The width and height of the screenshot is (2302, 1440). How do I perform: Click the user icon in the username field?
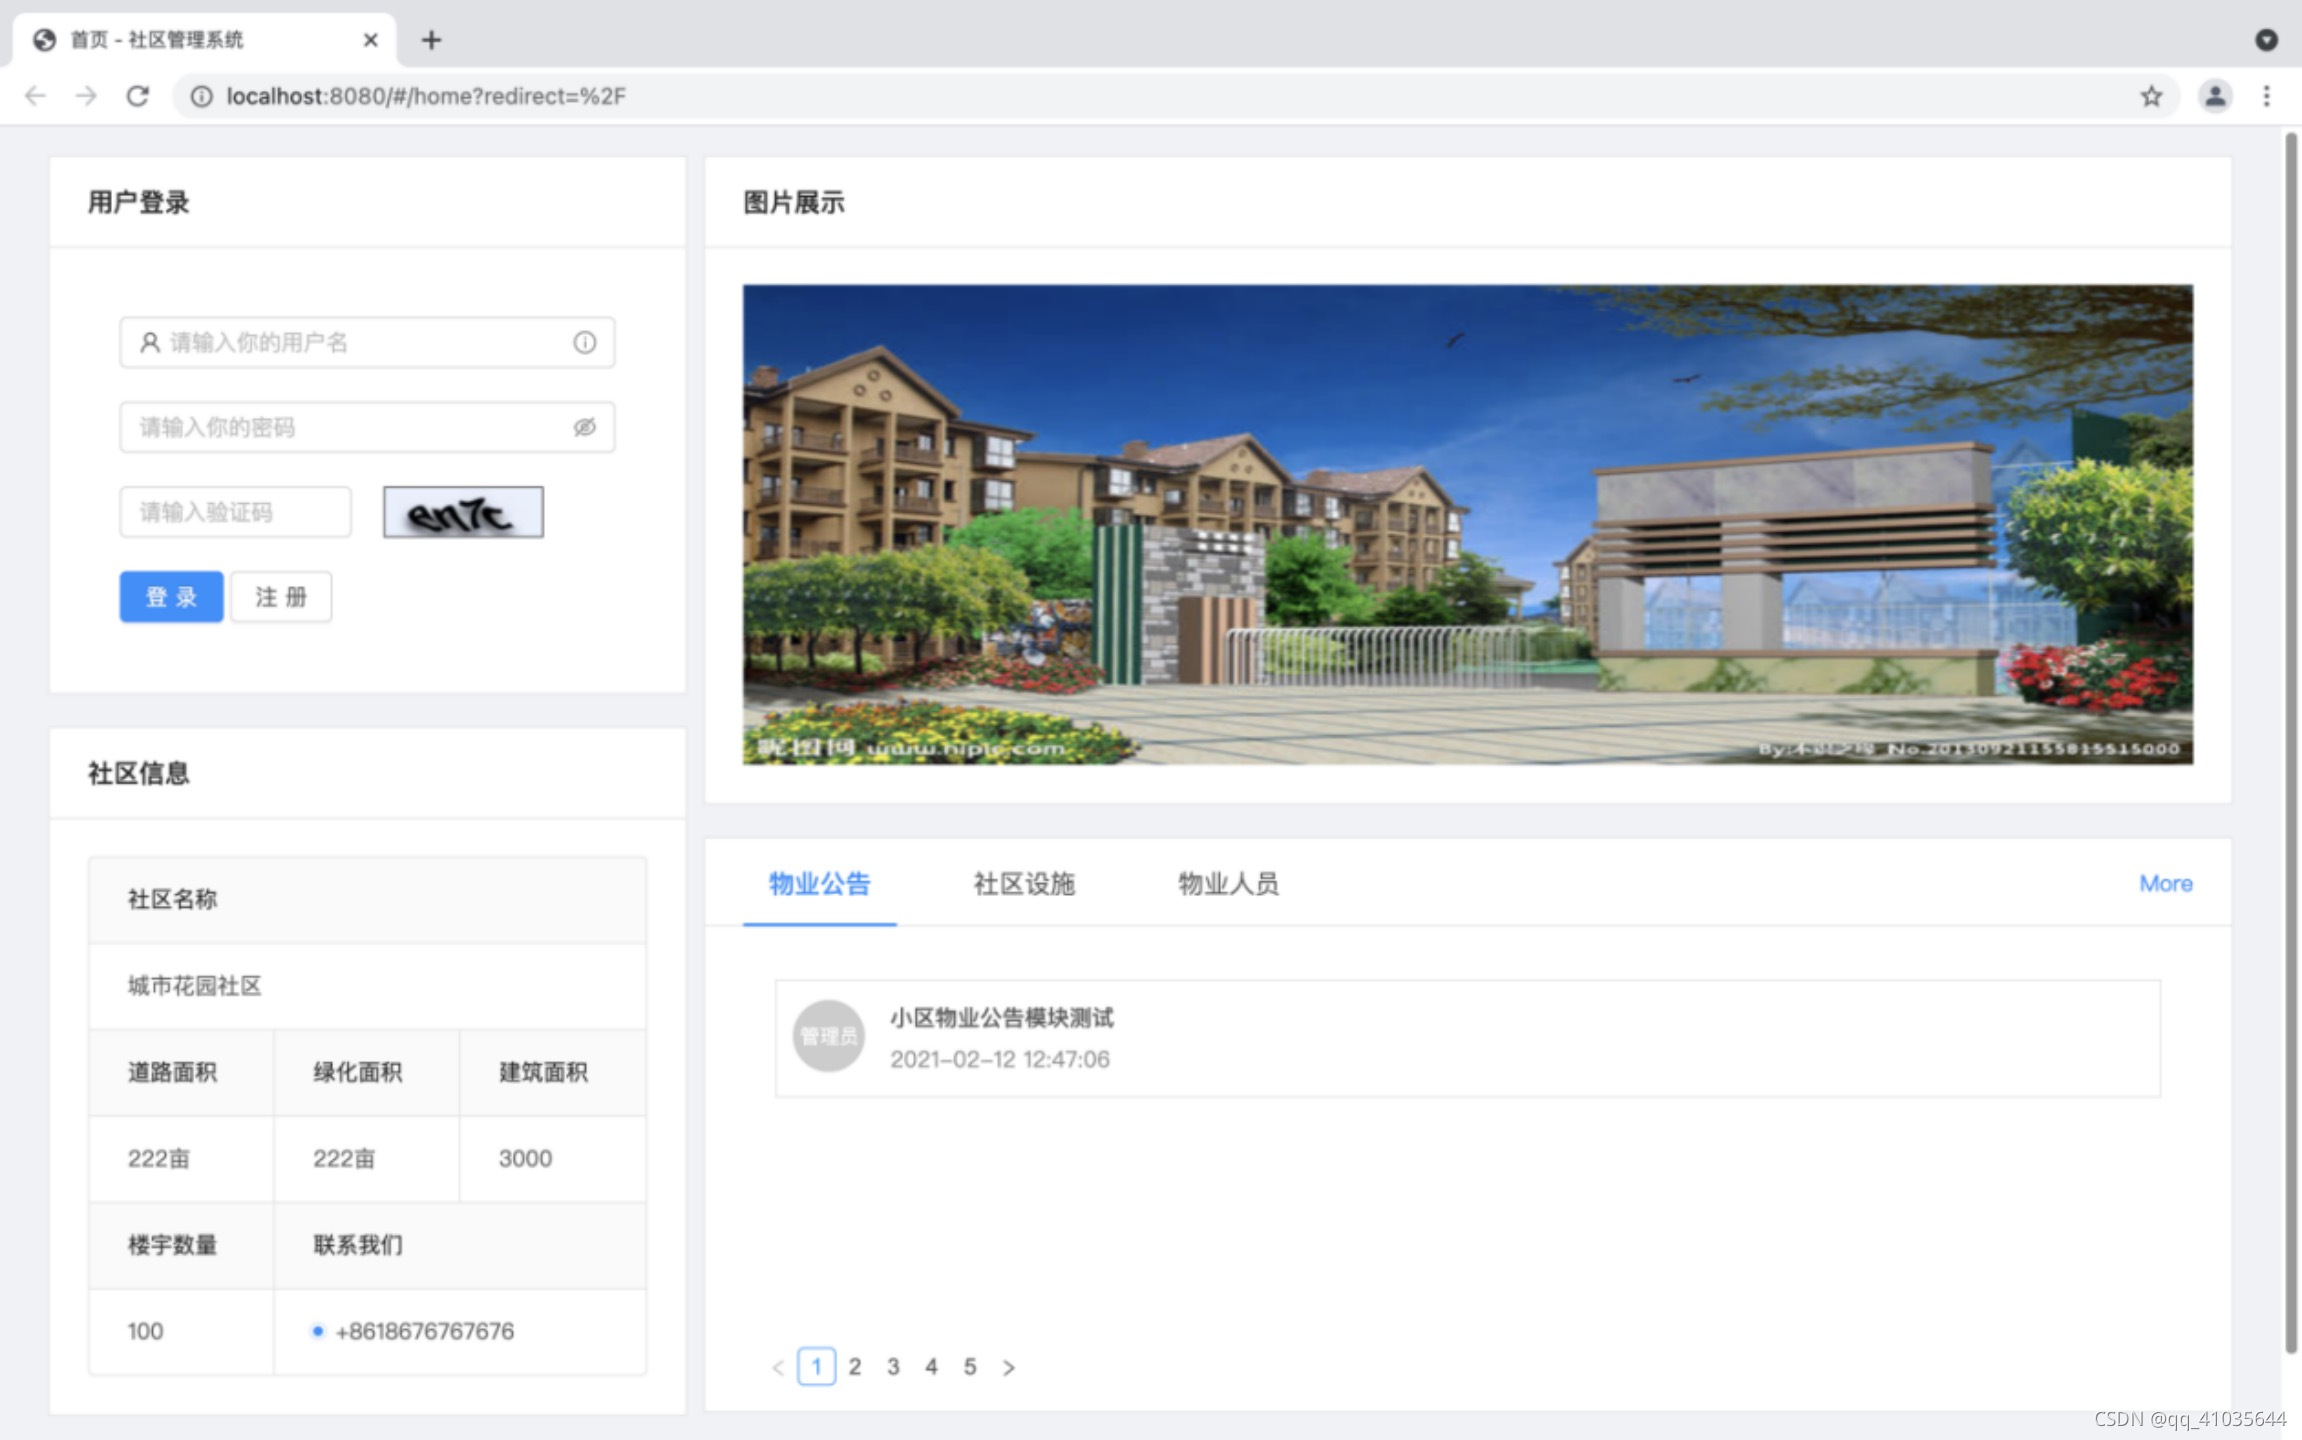148,342
